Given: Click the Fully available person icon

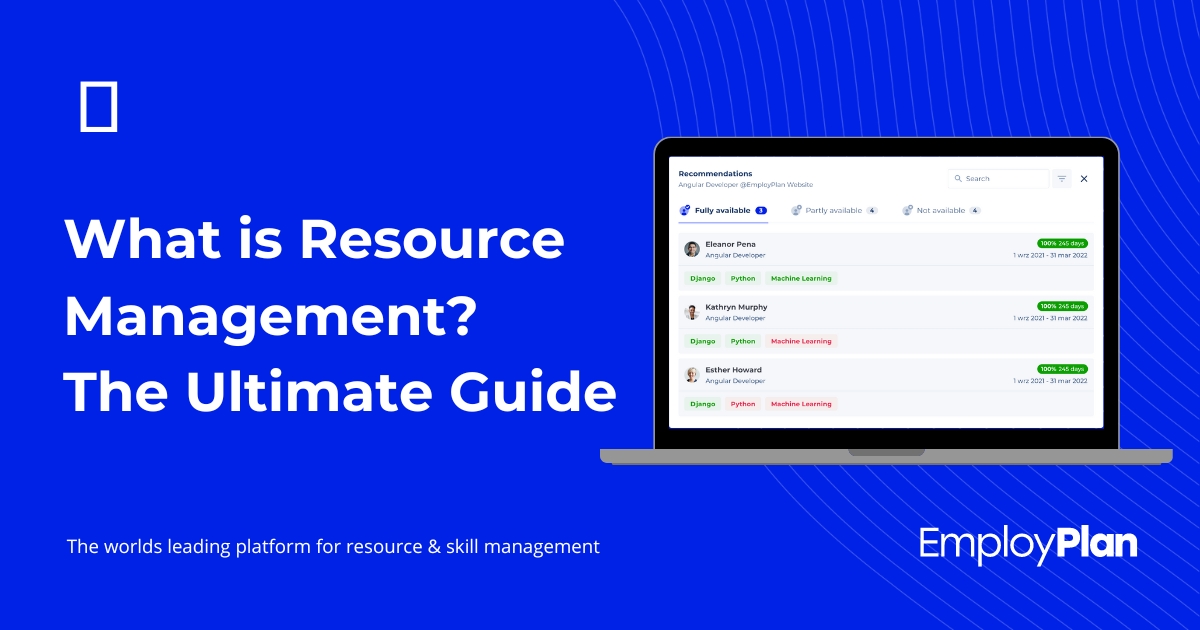Looking at the screenshot, I should pos(685,210).
